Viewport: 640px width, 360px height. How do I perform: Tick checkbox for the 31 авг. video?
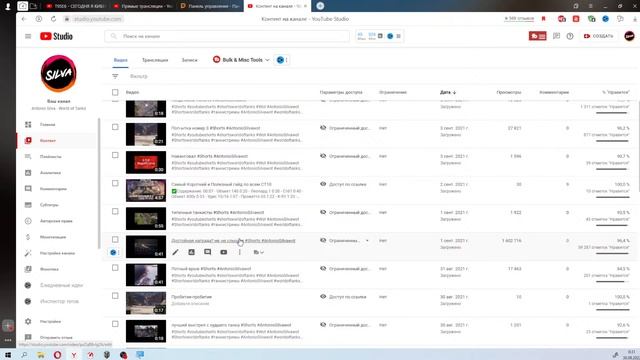click(x=115, y=268)
